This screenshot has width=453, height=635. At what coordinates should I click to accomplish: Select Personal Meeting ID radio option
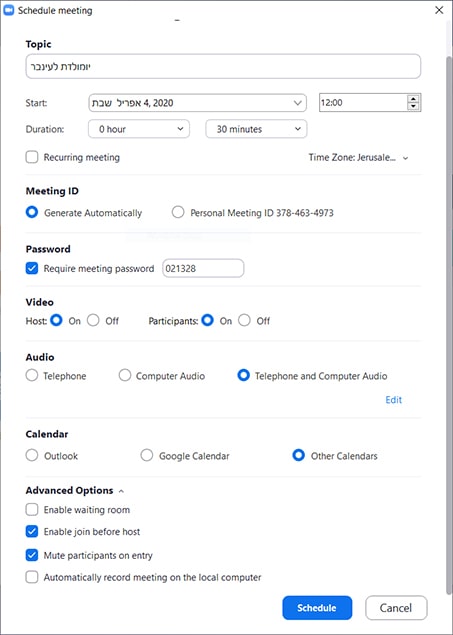178,212
